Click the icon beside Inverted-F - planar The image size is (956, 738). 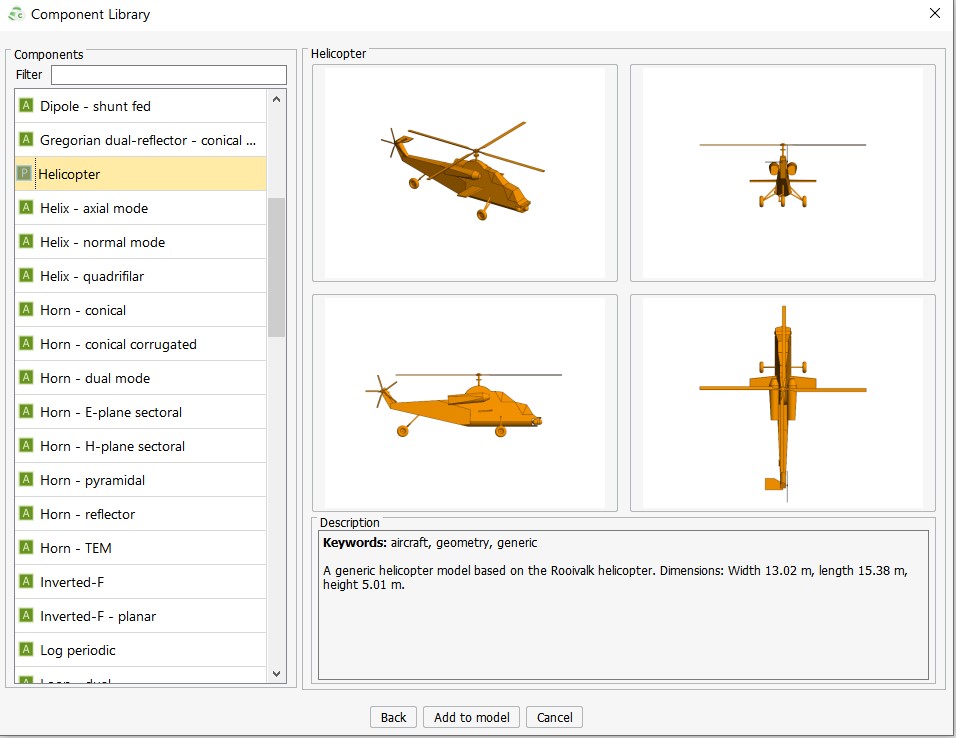[26, 616]
